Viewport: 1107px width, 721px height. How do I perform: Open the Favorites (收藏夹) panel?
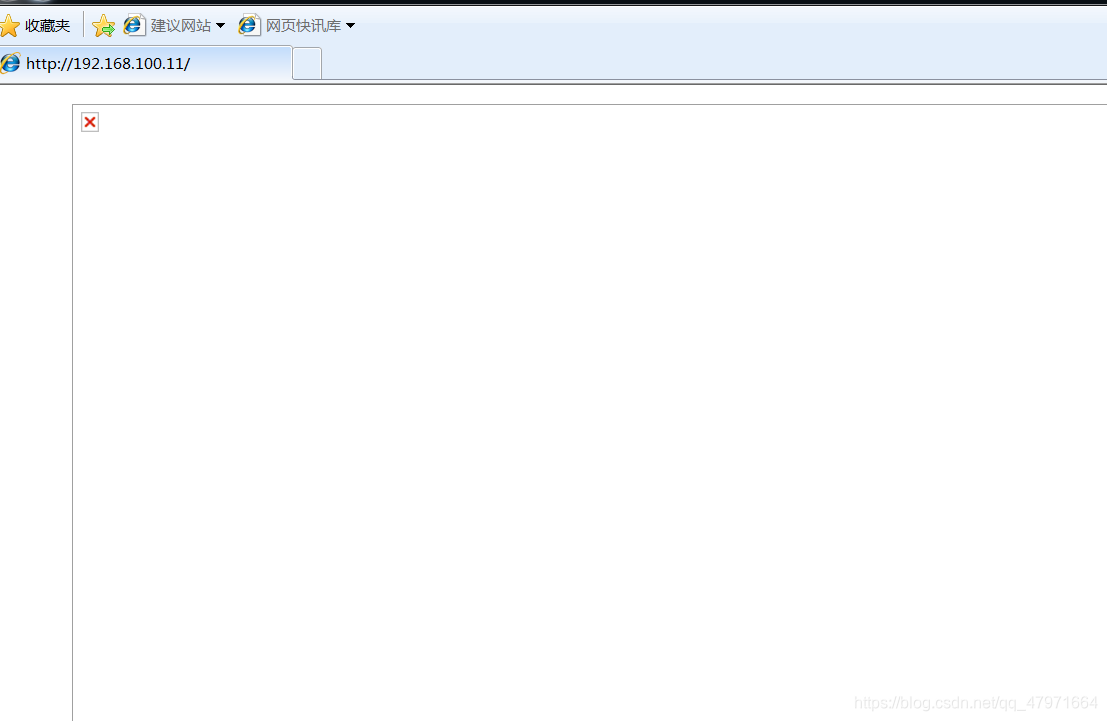coord(36,25)
